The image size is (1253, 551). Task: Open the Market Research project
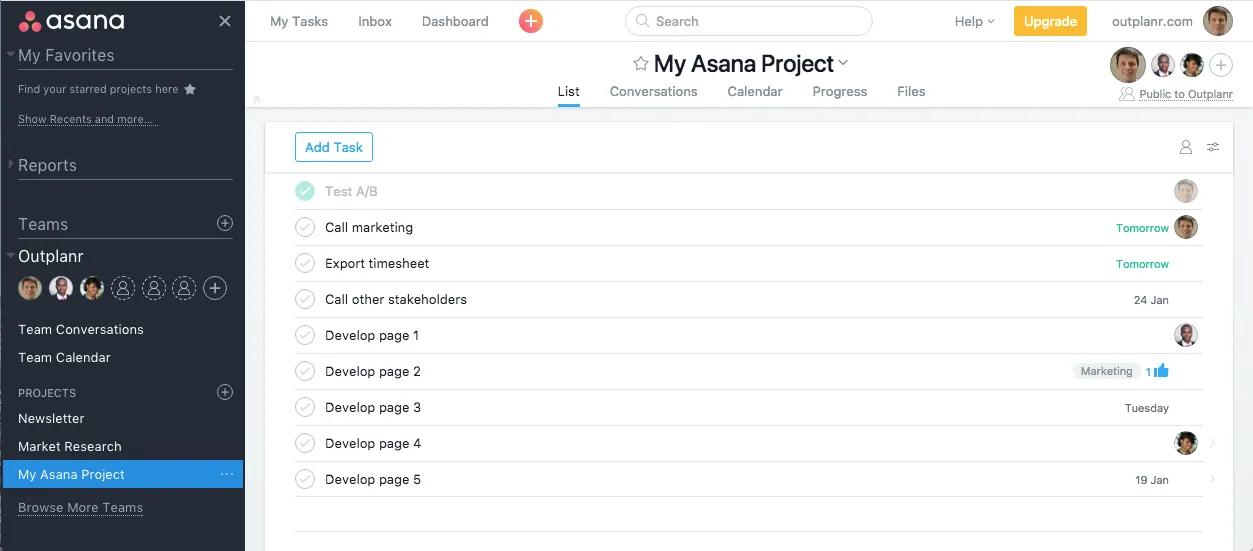pos(70,446)
